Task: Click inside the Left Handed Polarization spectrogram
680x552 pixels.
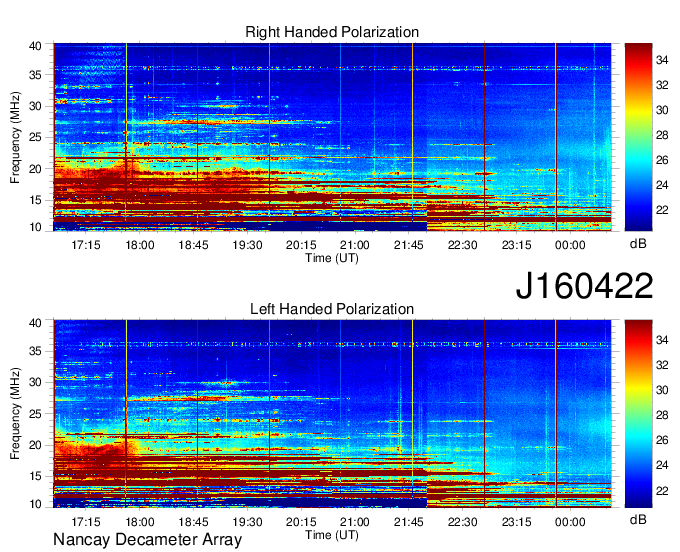Action: pos(332,414)
